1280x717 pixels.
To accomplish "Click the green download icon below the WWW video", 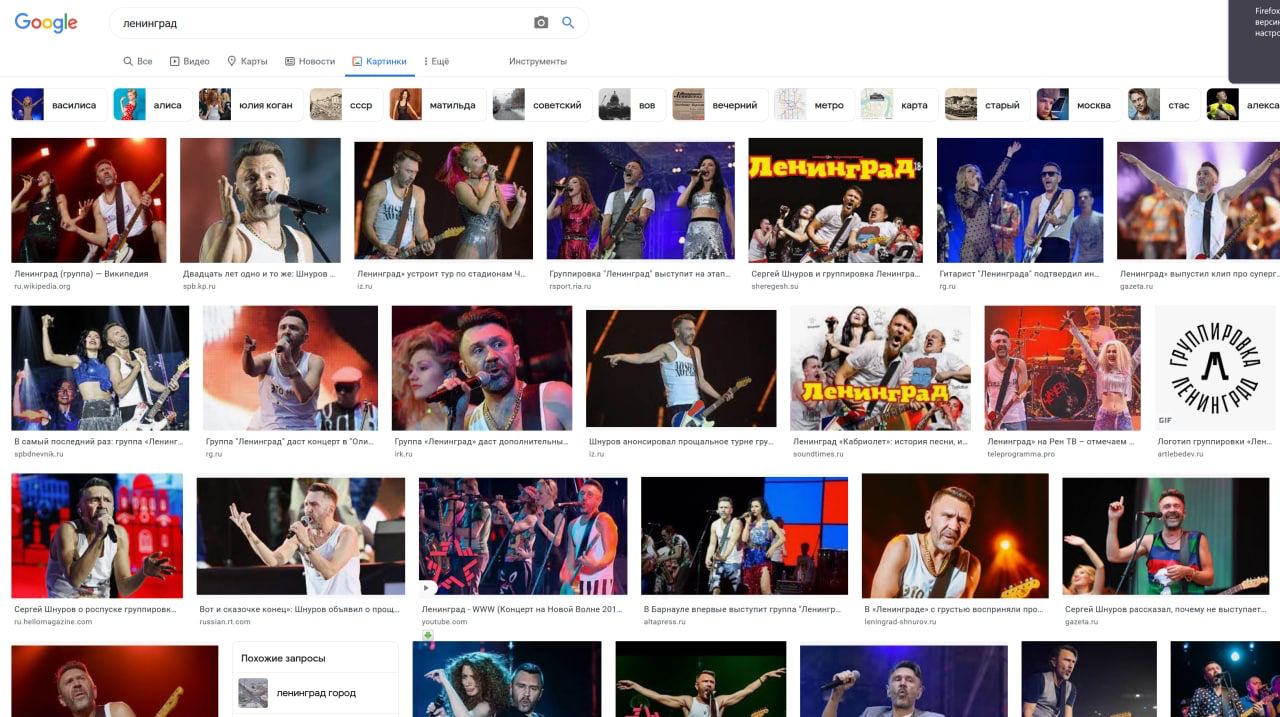I will click(428, 636).
